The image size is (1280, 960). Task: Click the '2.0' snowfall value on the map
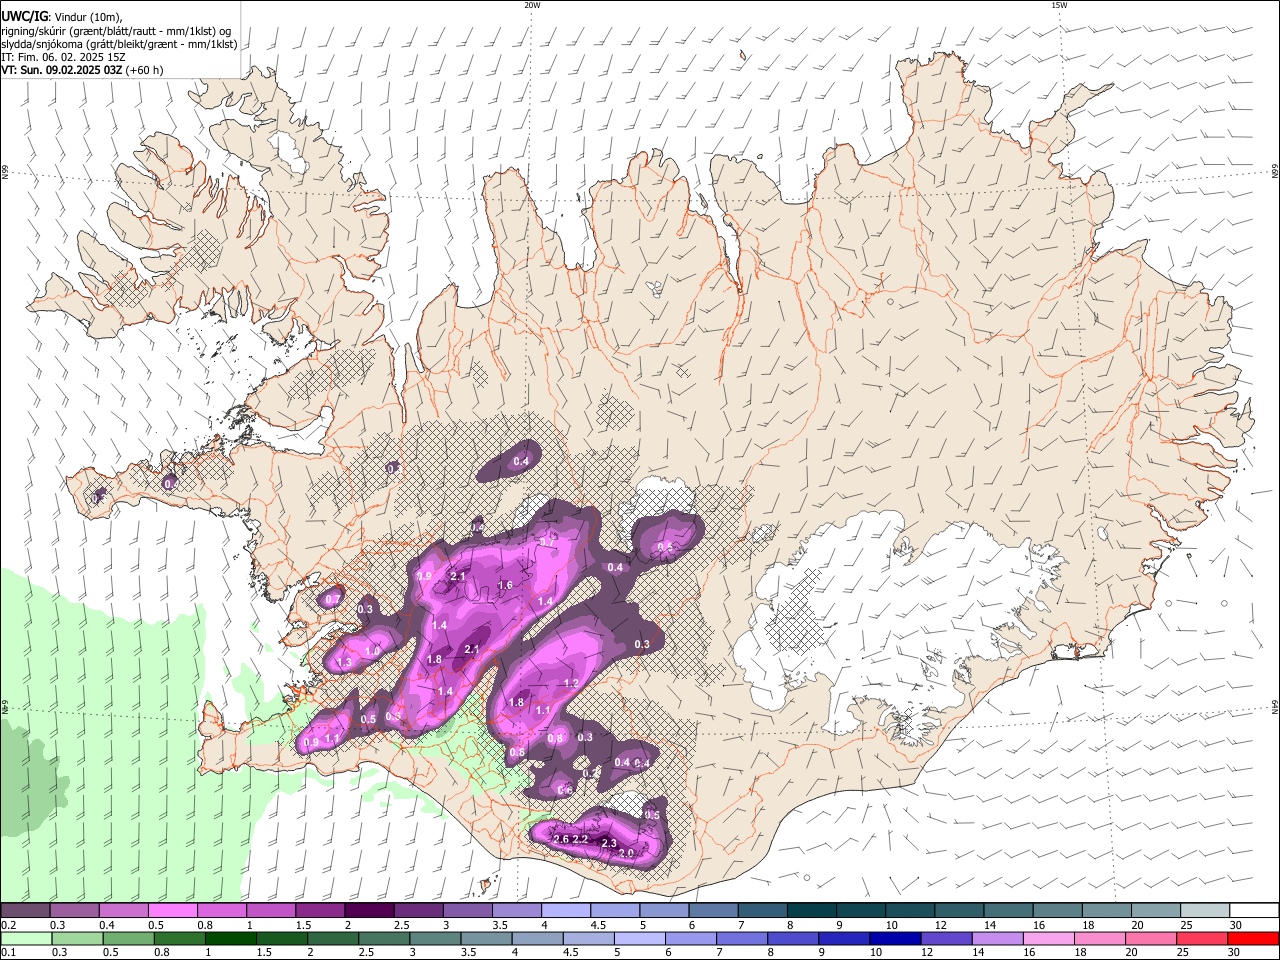[627, 853]
